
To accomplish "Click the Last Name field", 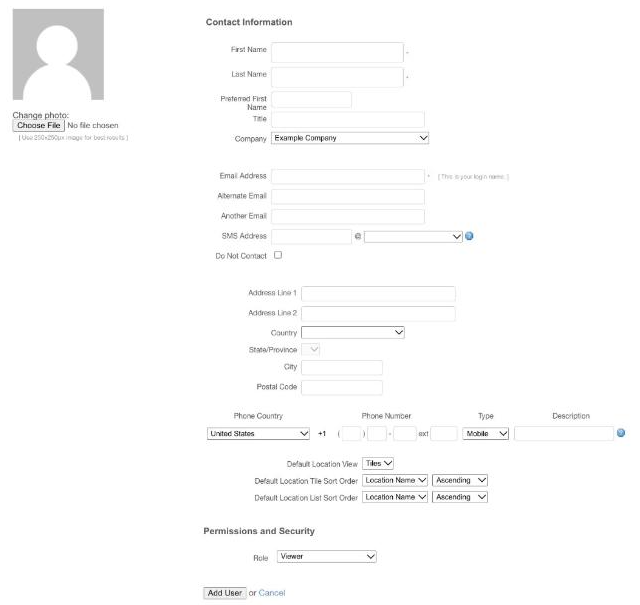I will coord(337,77).
